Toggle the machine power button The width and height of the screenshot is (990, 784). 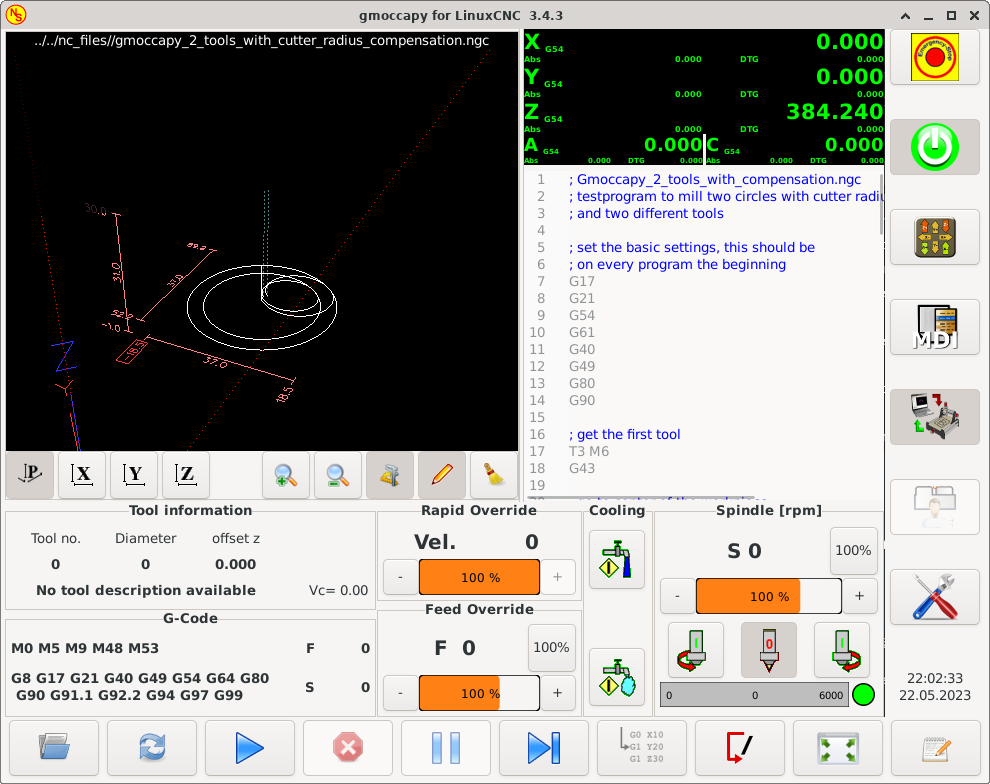point(934,147)
